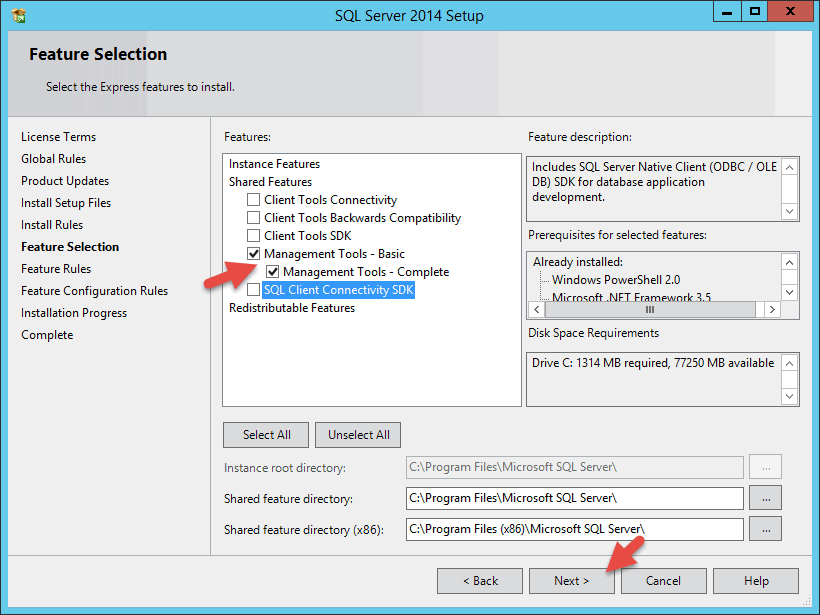Image resolution: width=820 pixels, height=615 pixels.
Task: Select Instance Features tree row
Action: pos(274,164)
